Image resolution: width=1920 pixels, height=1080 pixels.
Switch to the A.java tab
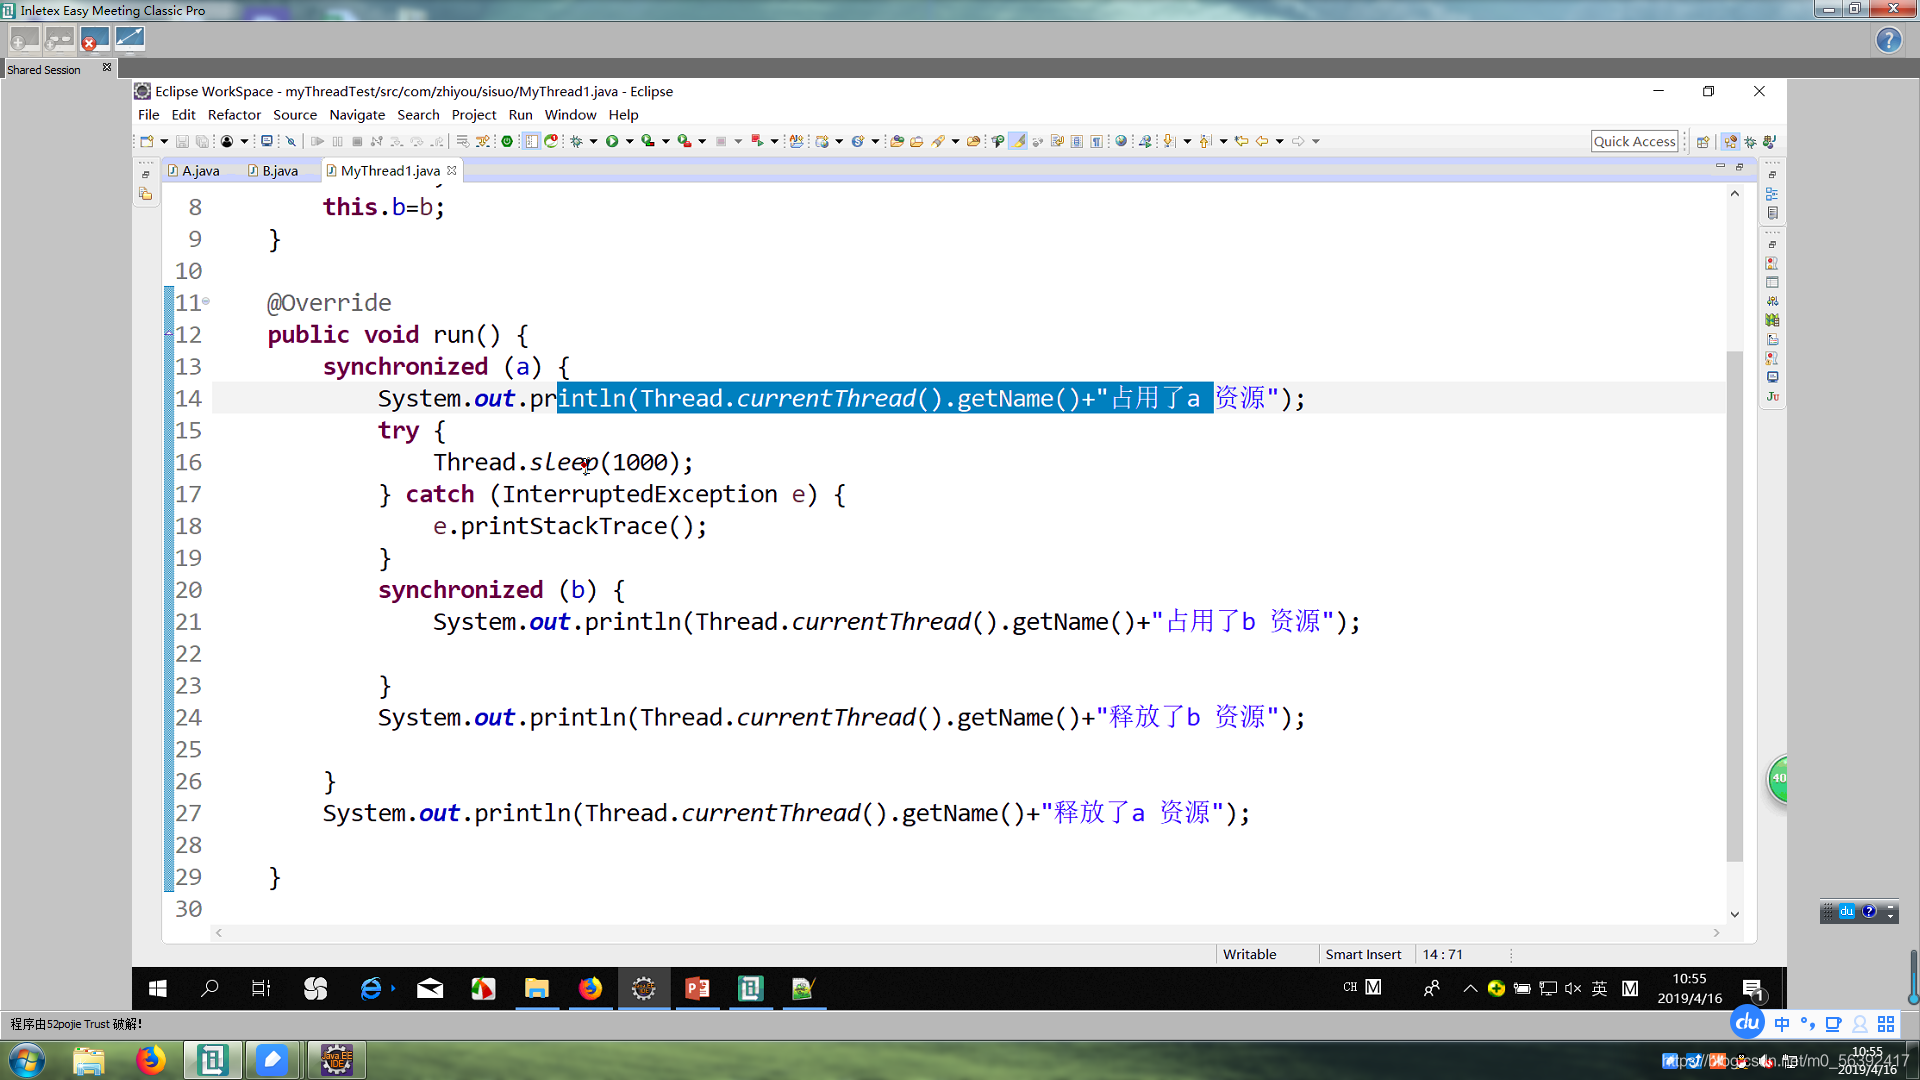tap(195, 171)
